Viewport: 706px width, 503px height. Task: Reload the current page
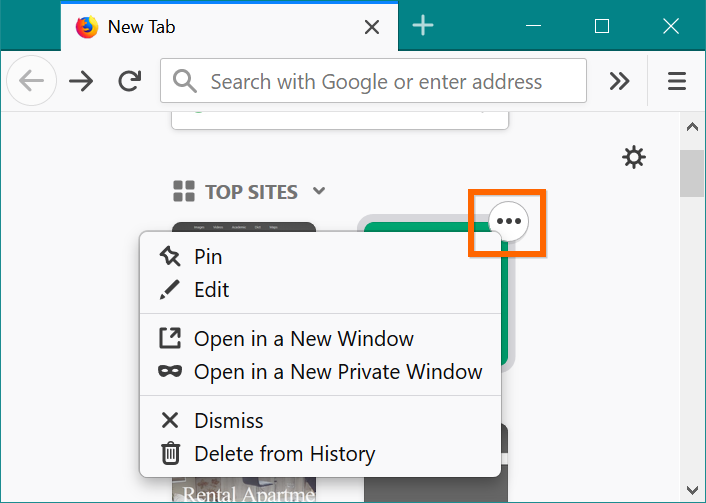129,82
